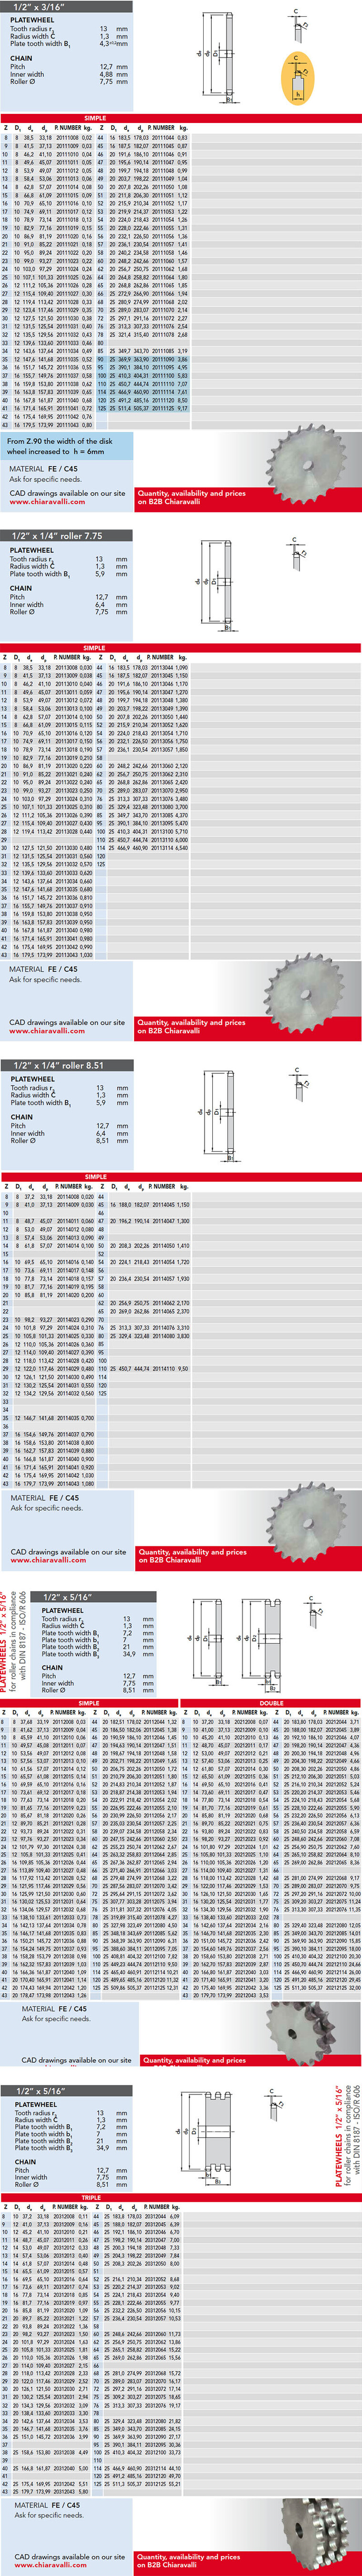Click 'MATERIAL FE / C45' text in the roller 8.51 section
Screen dimensions: 362x2576
(x=45, y=1498)
